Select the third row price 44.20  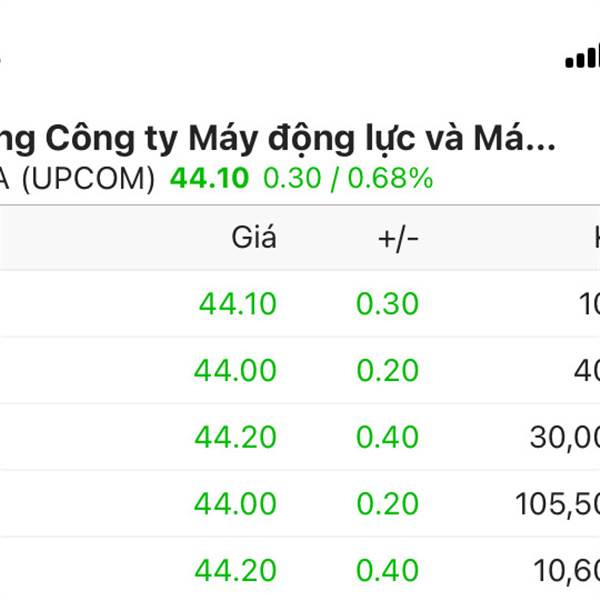(235, 437)
